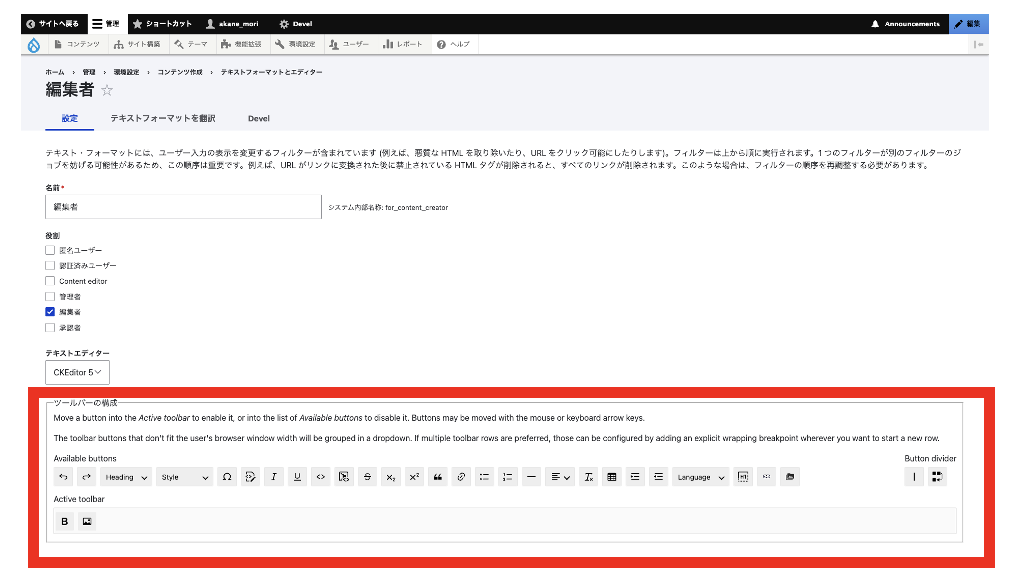Select the Special characters omega button
This screenshot has width=1016, height=584.
click(227, 477)
